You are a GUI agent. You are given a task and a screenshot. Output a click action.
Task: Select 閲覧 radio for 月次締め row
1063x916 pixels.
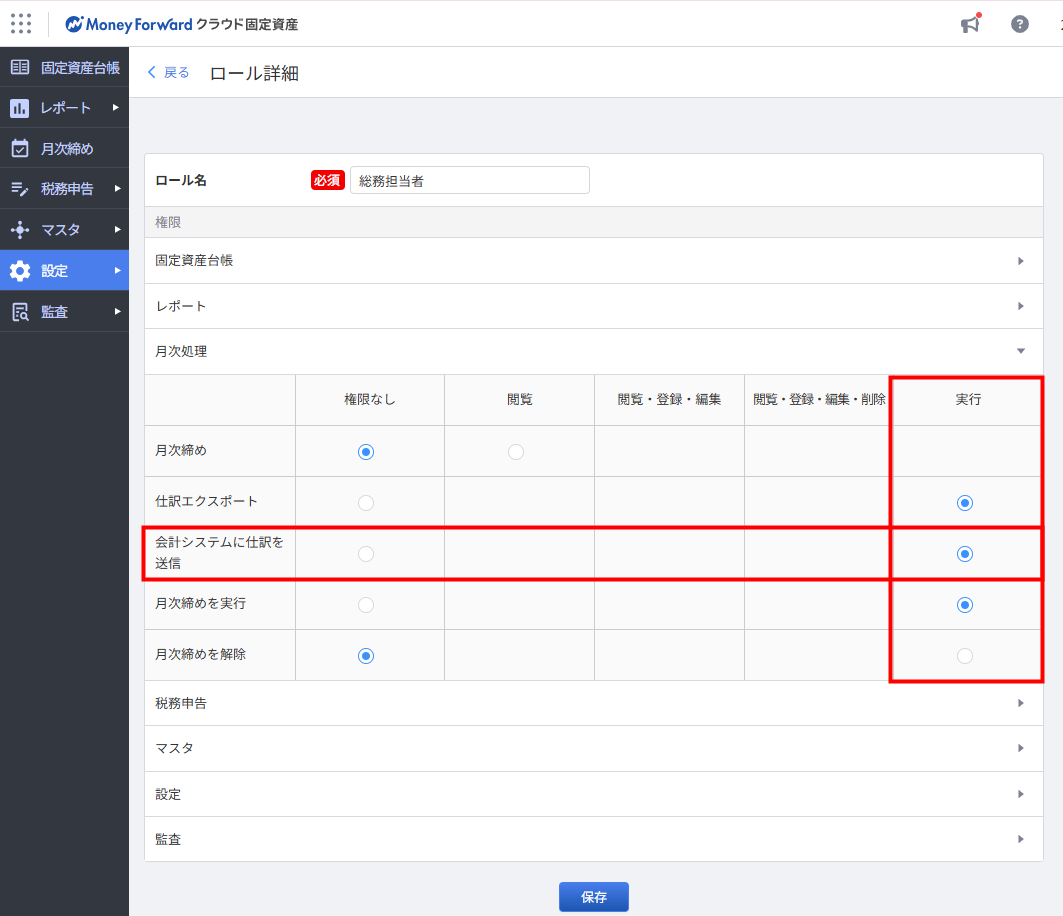(x=515, y=452)
